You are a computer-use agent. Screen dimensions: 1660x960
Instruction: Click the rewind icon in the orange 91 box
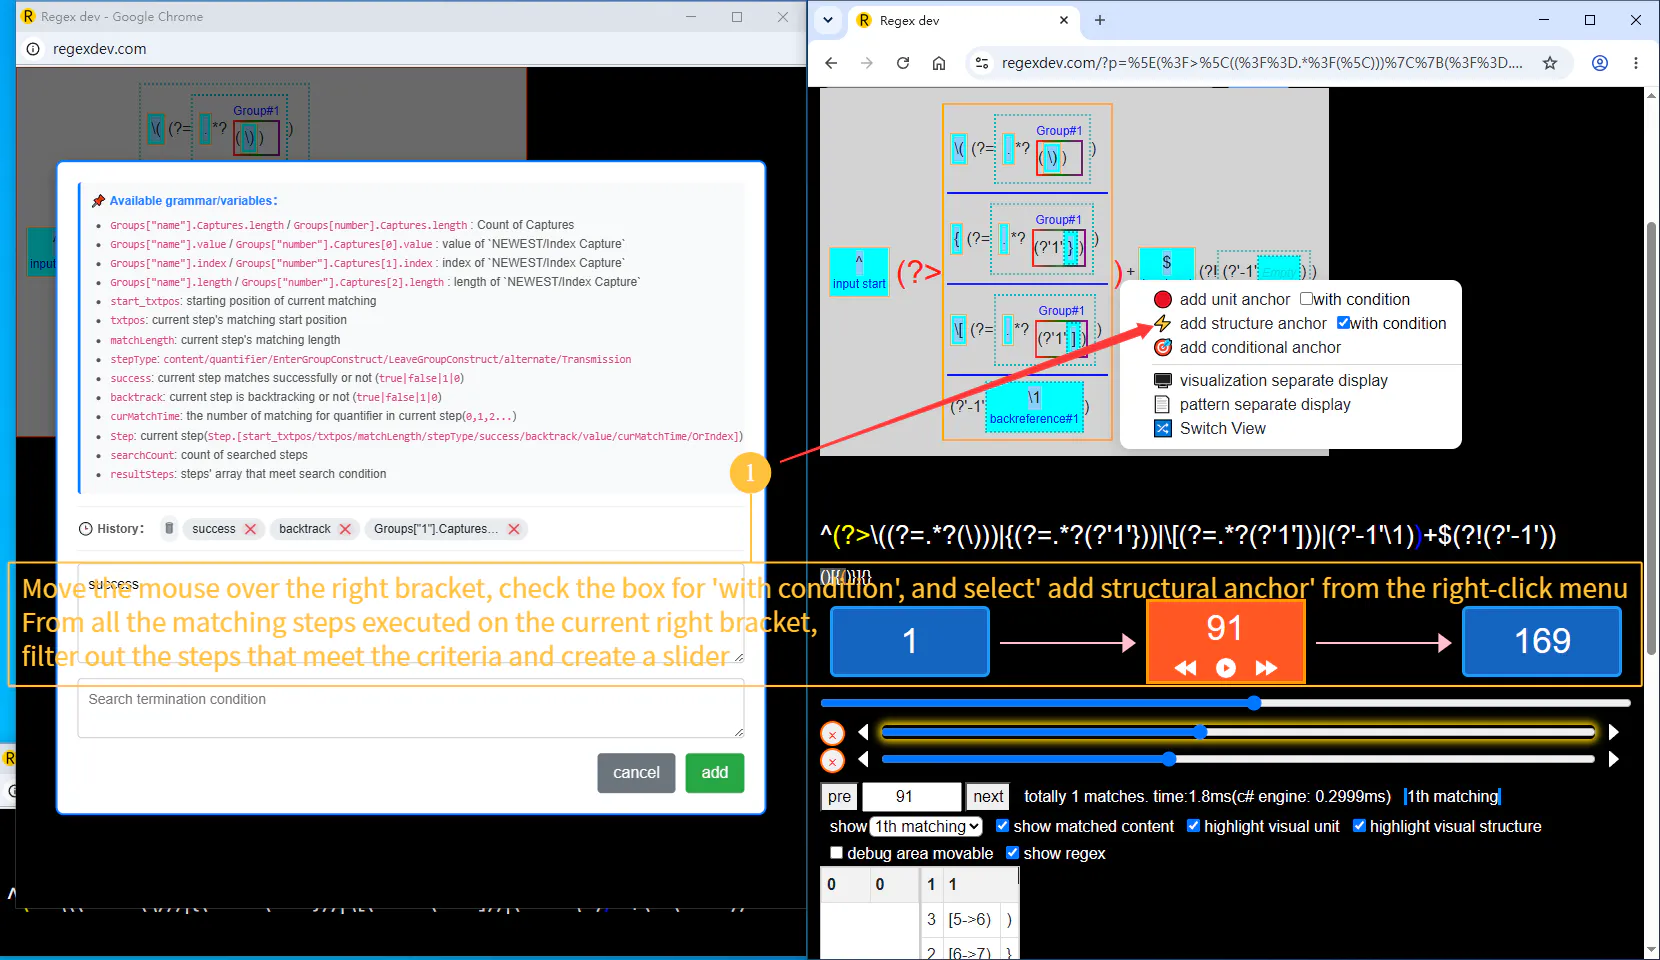(1185, 668)
